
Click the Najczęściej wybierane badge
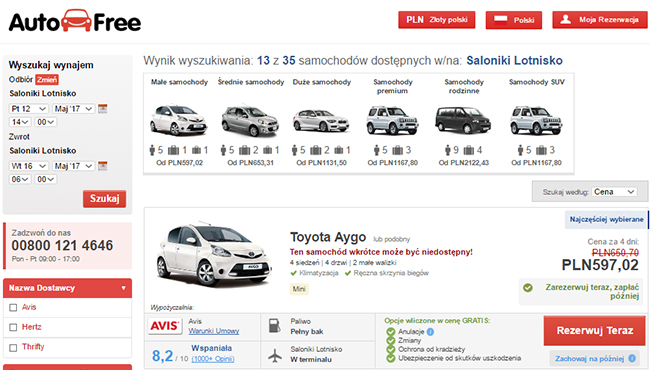click(x=606, y=219)
